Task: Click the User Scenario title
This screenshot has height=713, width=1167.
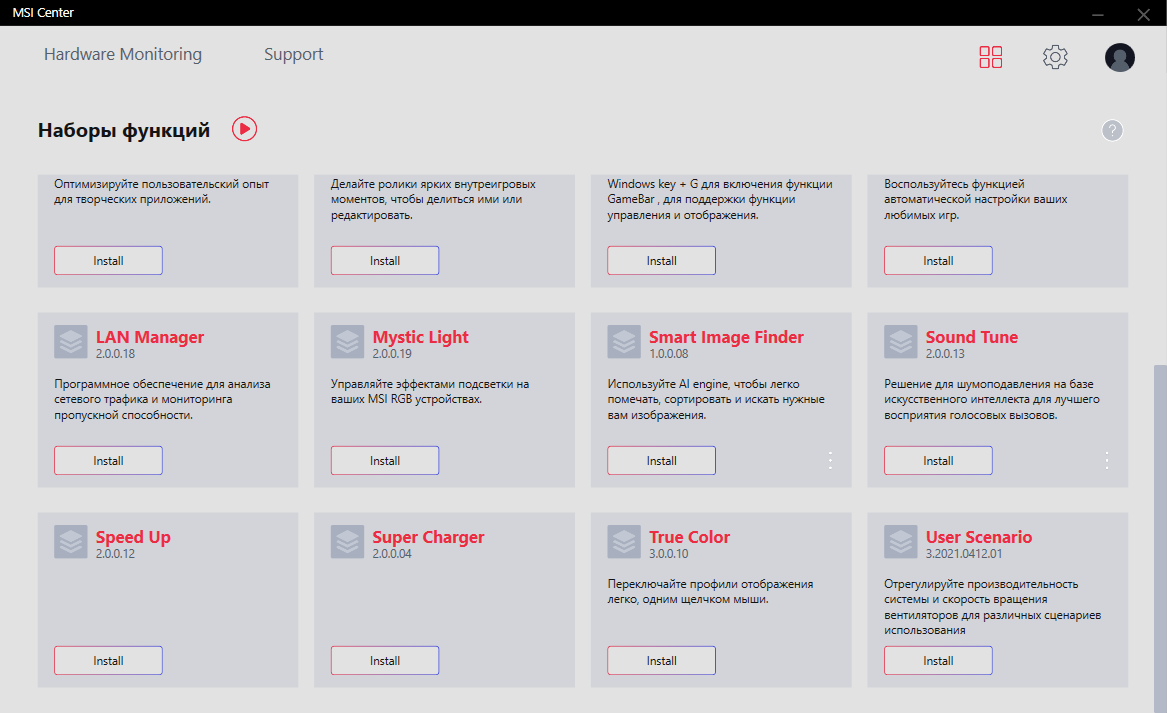Action: [x=979, y=537]
